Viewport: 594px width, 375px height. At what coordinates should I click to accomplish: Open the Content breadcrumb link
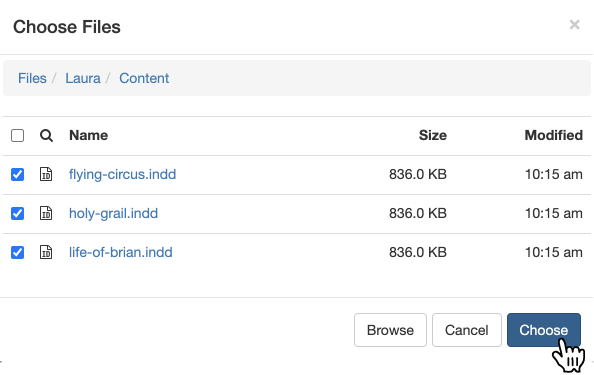[x=144, y=78]
